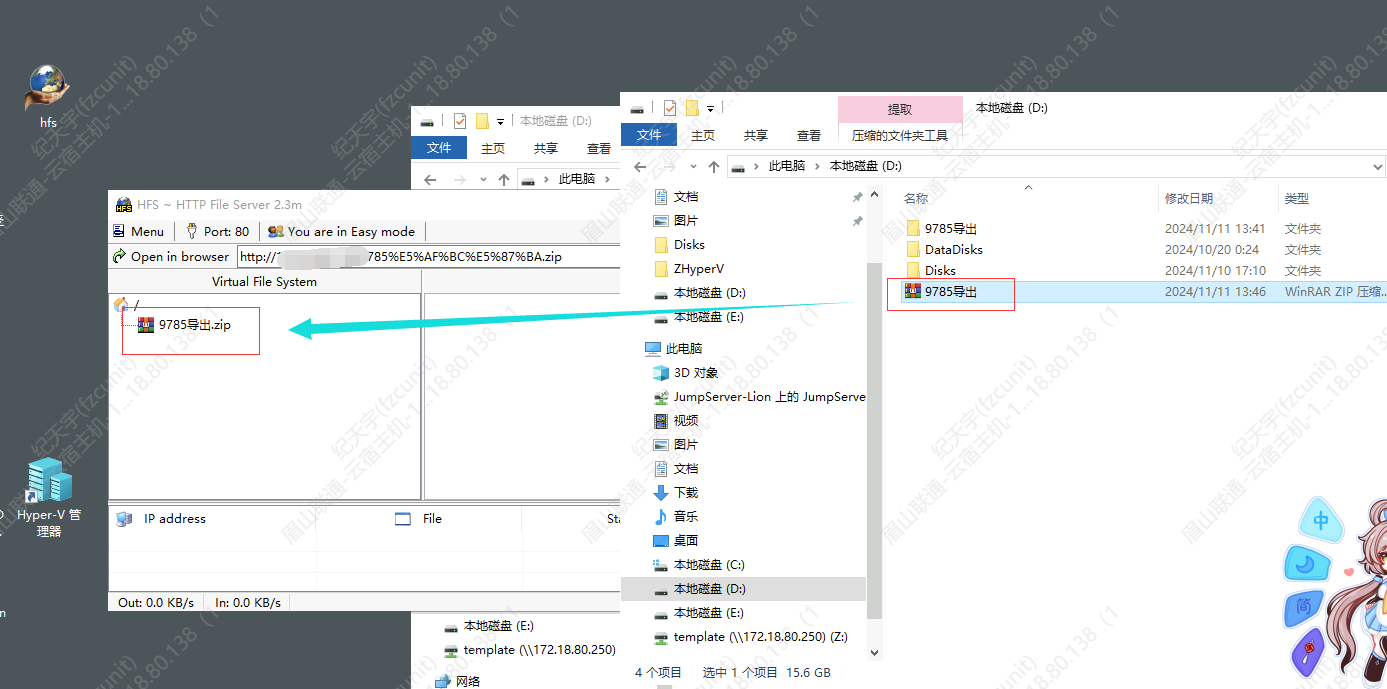
Task: Sort files by 修改日期 column header
Action: 1188,199
